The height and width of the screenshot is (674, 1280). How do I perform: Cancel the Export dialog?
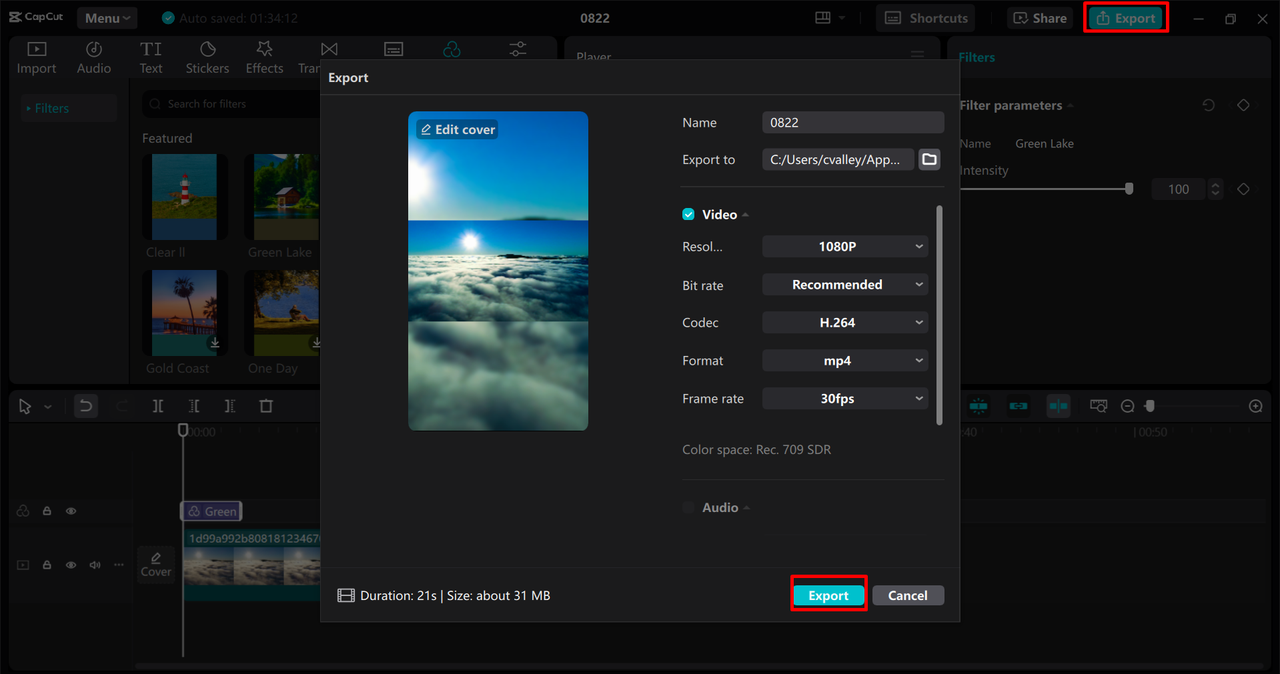tap(908, 595)
